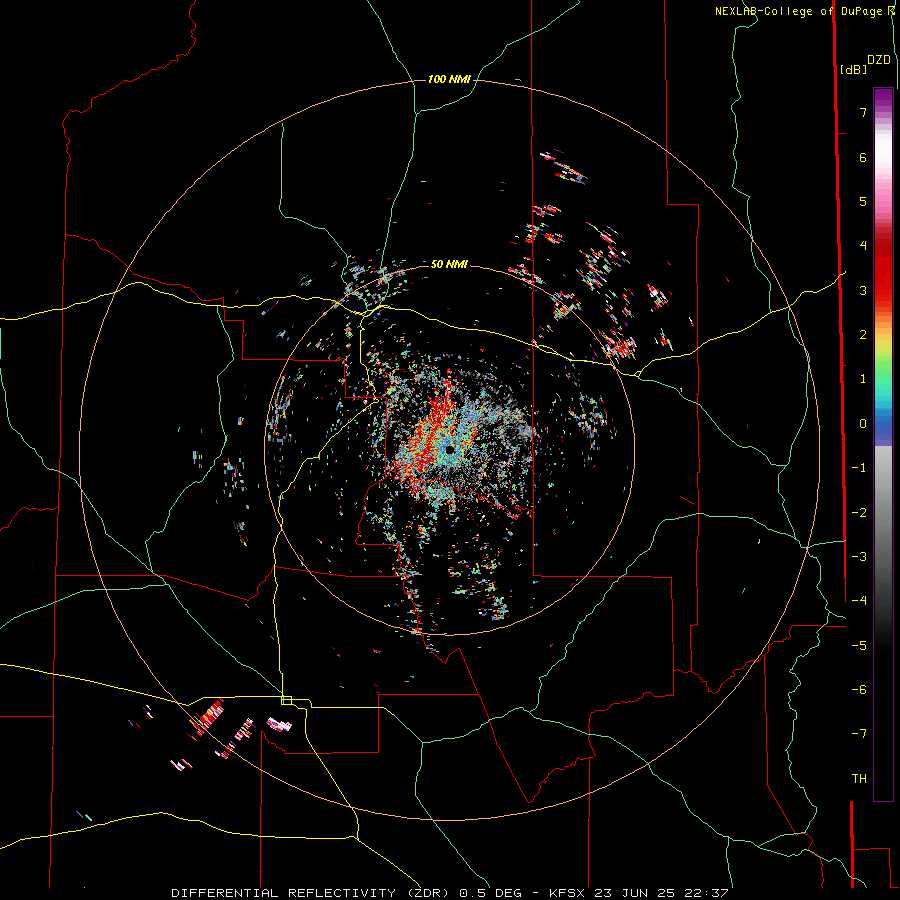The image size is (900, 900).
Task: Click the 0.5 DEG elevation text
Action: click(490, 893)
